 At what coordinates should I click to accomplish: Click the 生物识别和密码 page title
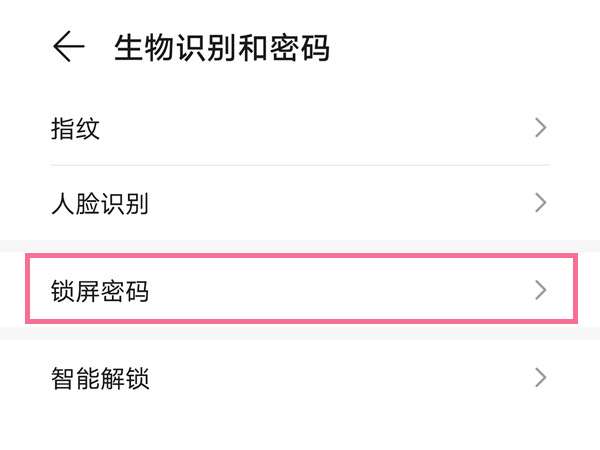click(x=222, y=48)
